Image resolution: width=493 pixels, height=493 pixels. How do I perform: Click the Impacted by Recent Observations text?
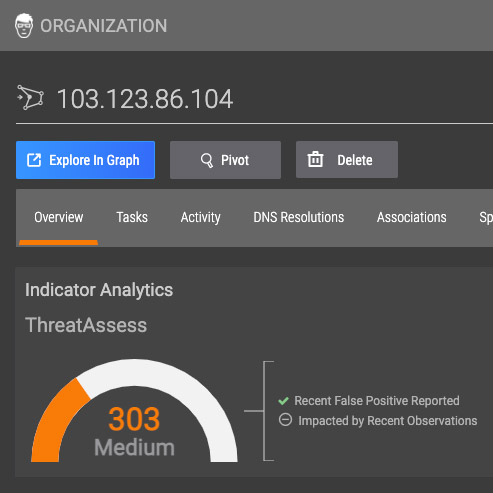pos(388,421)
